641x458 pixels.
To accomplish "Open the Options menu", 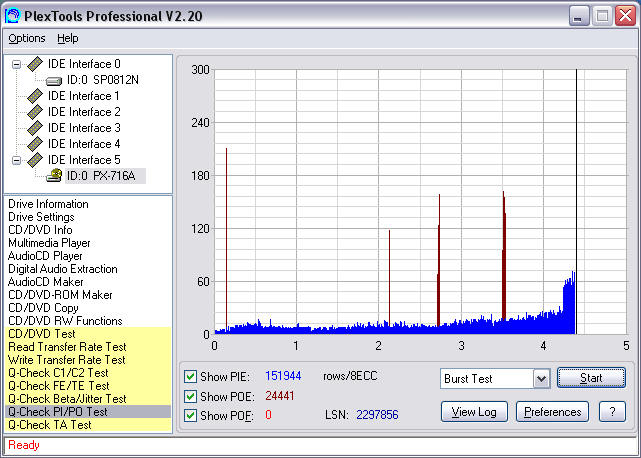I will pos(27,38).
